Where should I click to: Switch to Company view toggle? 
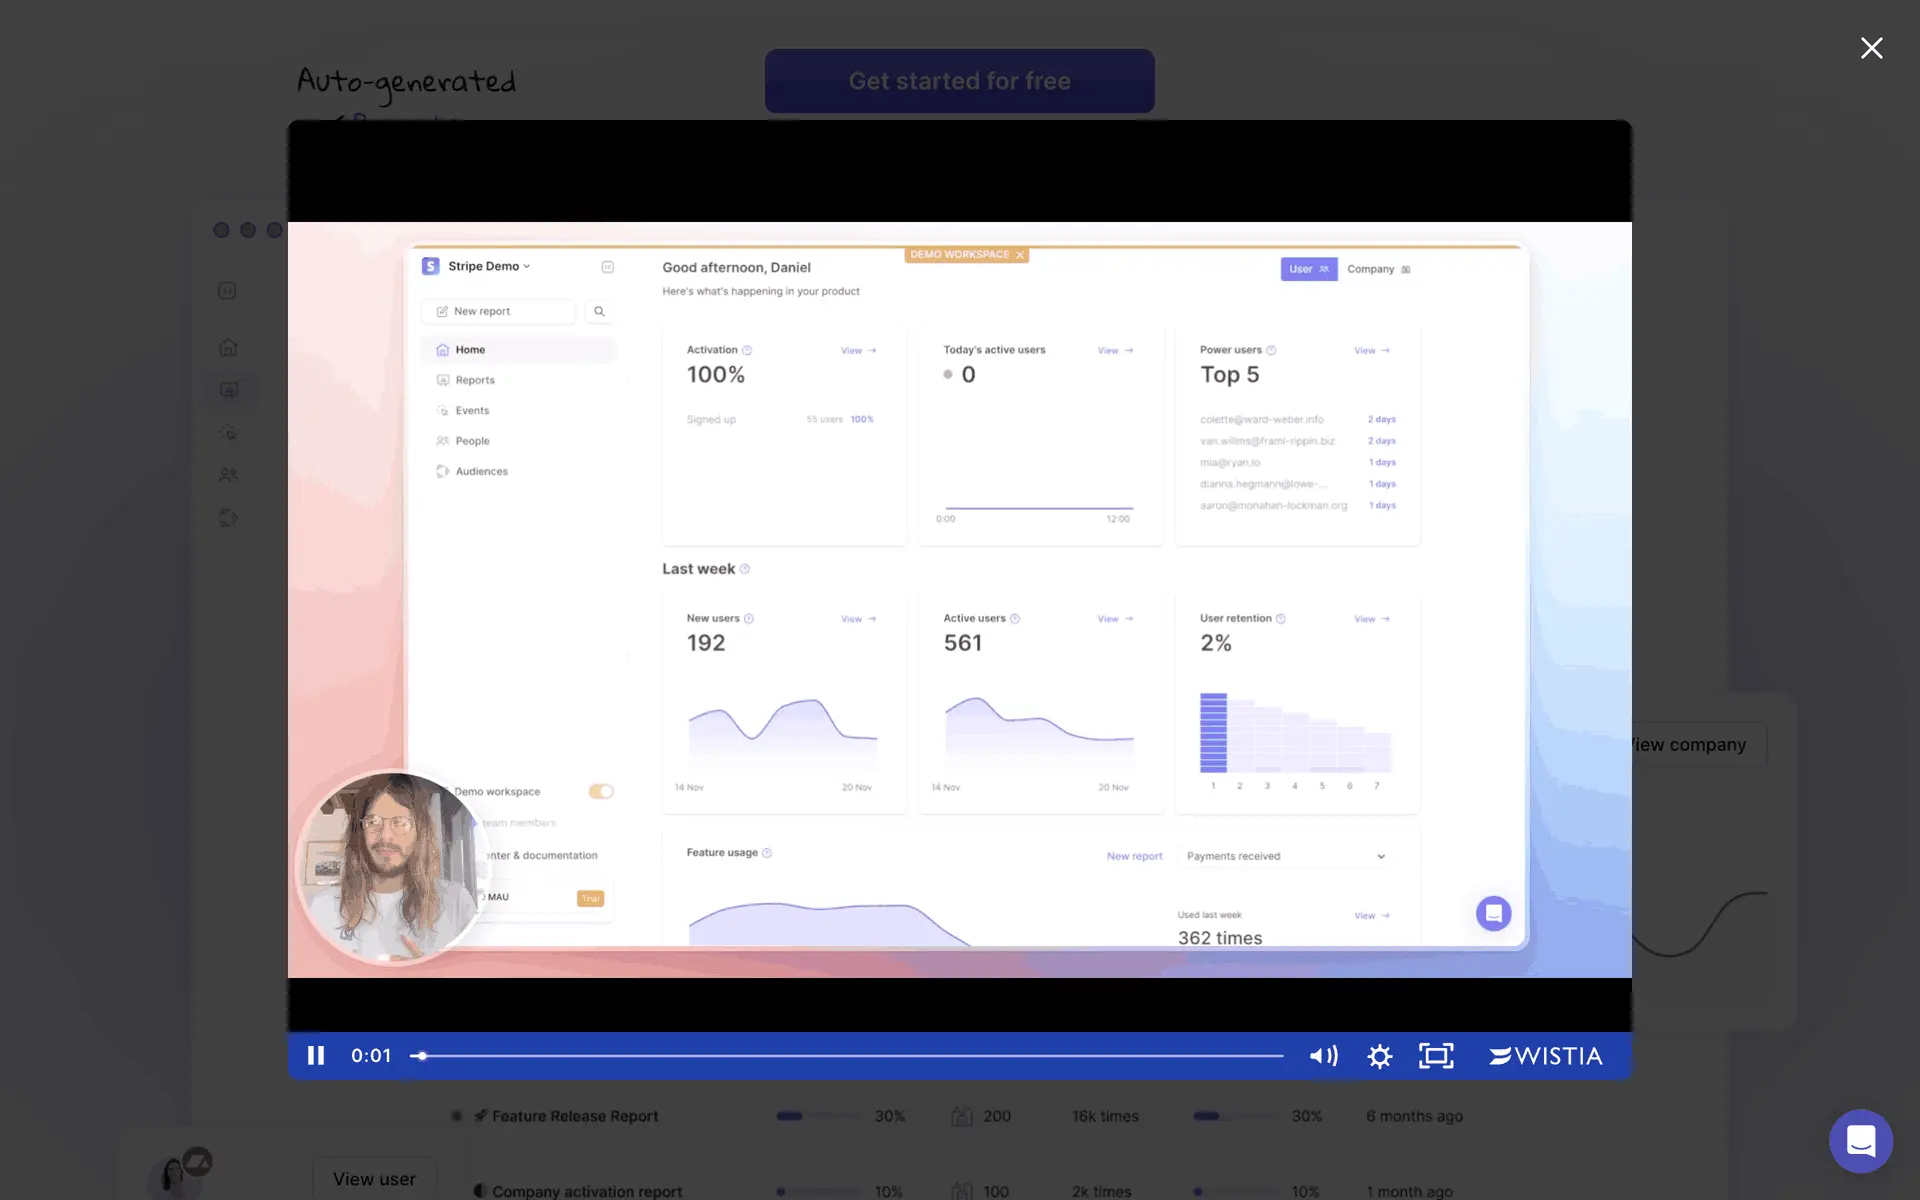point(1377,269)
